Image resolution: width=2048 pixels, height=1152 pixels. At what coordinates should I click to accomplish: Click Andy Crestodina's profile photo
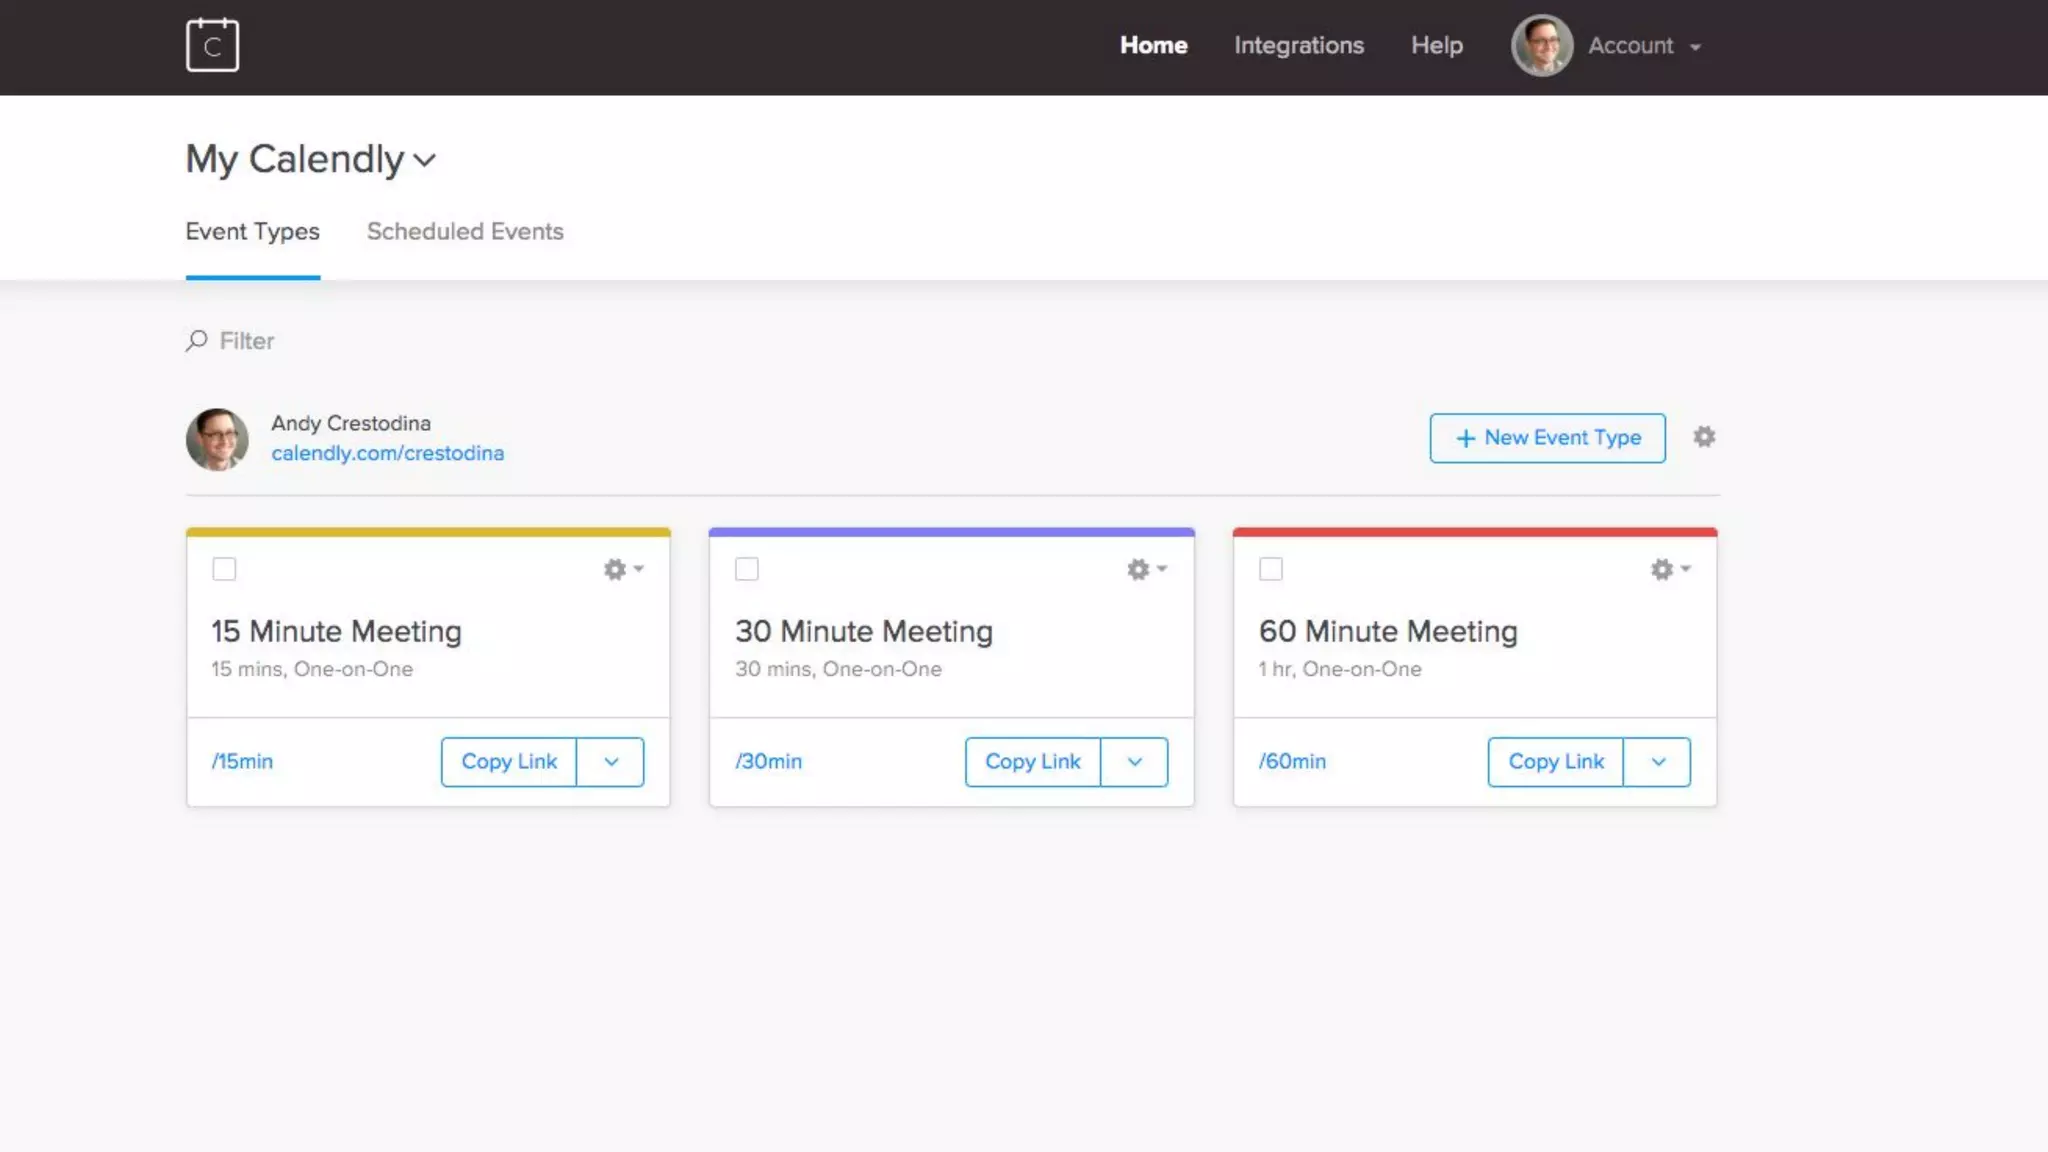(217, 439)
